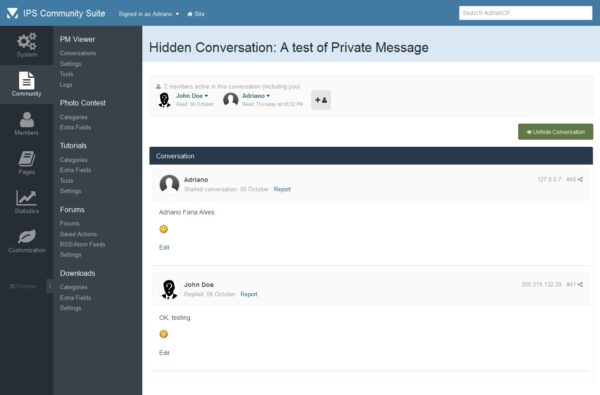Image resolution: width=600 pixels, height=395 pixels.
Task: Click share icon on post #40
Action: pyautogui.click(x=580, y=179)
